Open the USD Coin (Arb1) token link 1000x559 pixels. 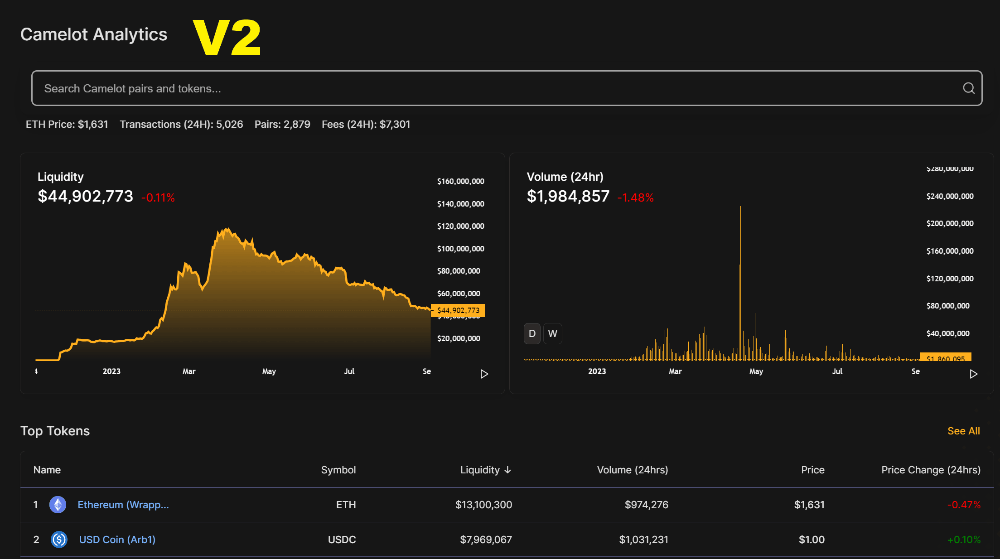pos(117,540)
